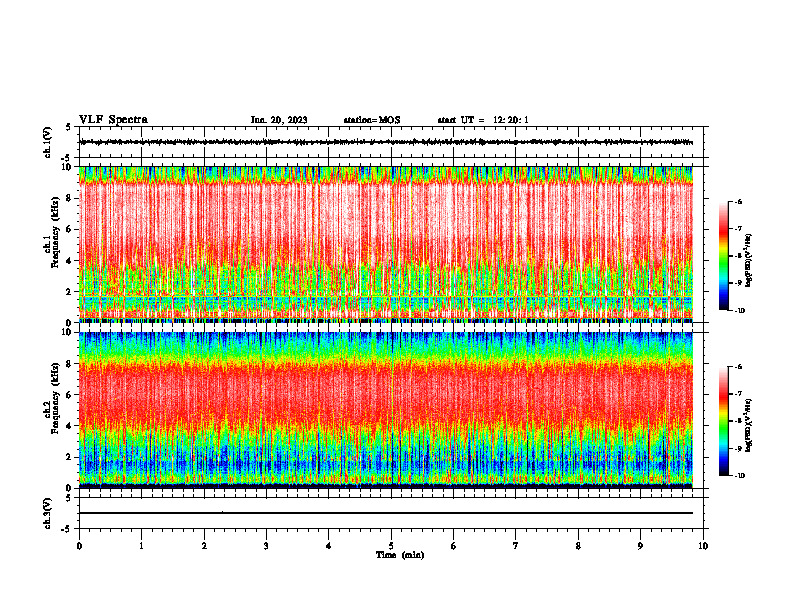Image resolution: width=792 pixels, height=612 pixels.
Task: Click the 6 kHz tick on ch.1 frequency axis
Action: pyautogui.click(x=71, y=230)
